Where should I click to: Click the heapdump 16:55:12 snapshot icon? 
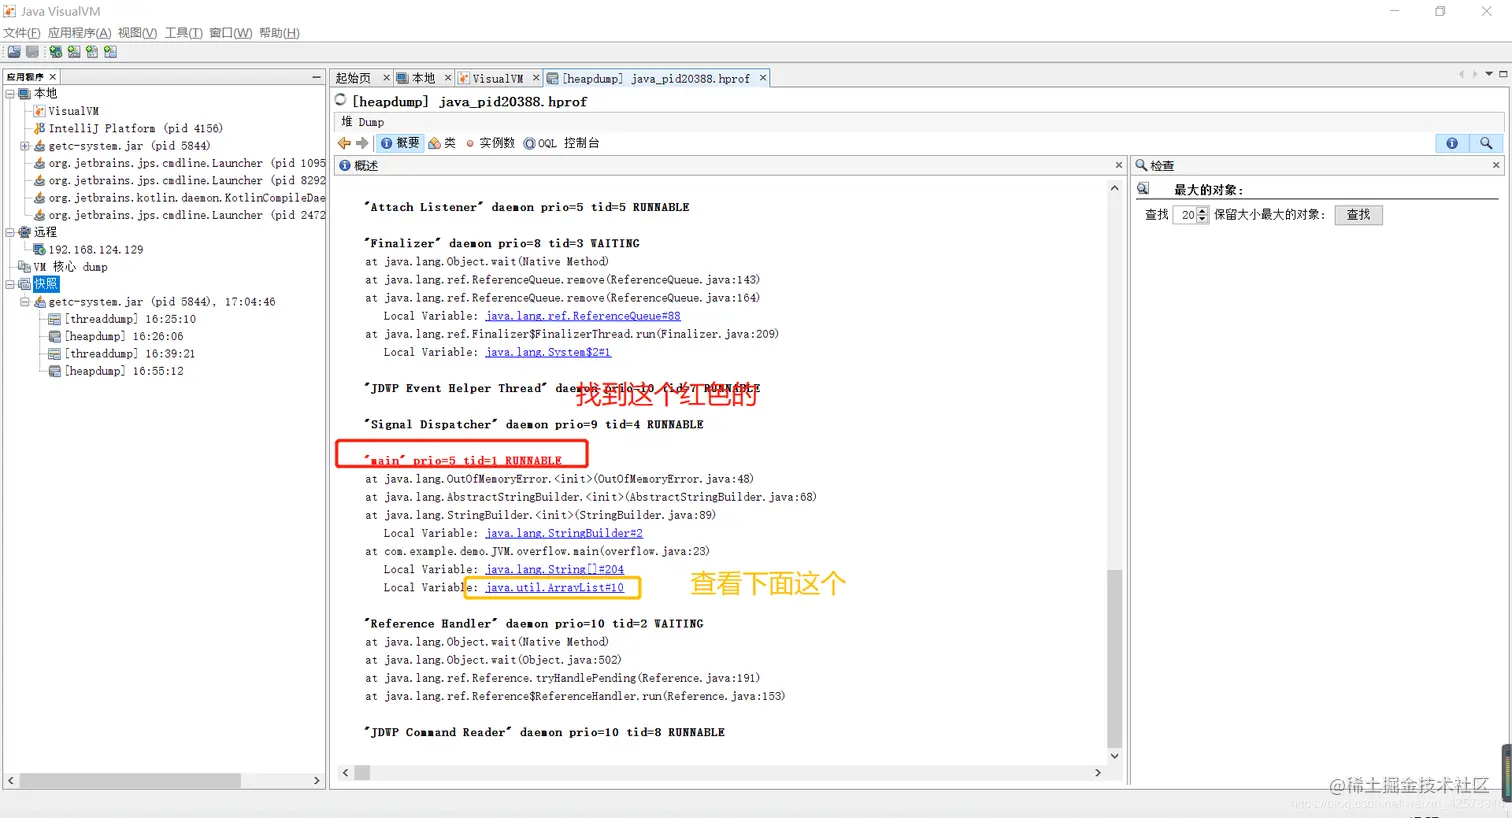pos(56,371)
